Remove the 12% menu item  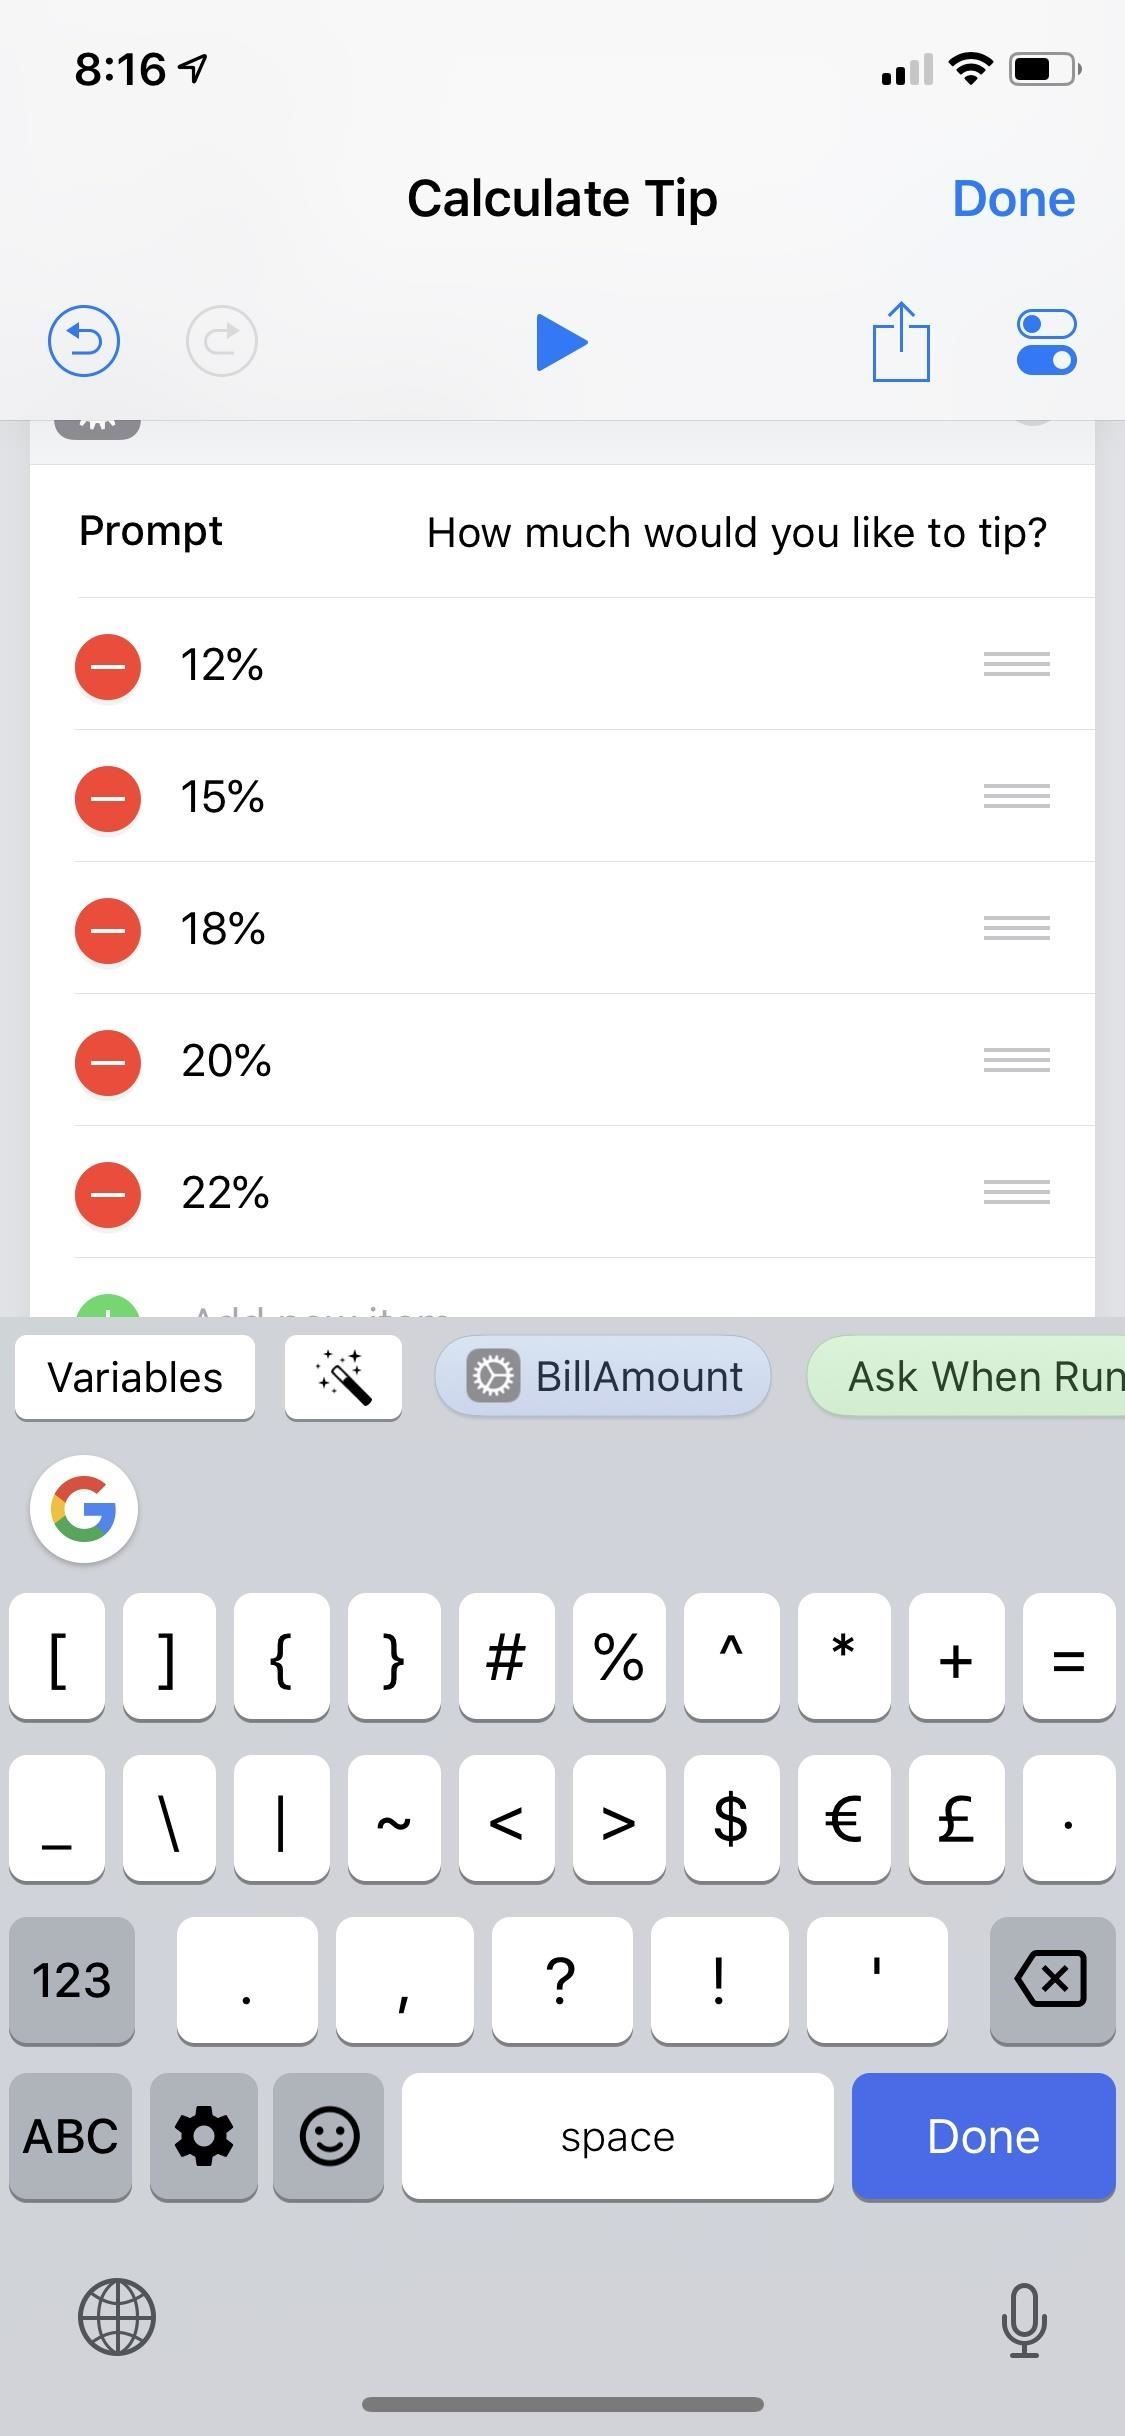tap(108, 666)
